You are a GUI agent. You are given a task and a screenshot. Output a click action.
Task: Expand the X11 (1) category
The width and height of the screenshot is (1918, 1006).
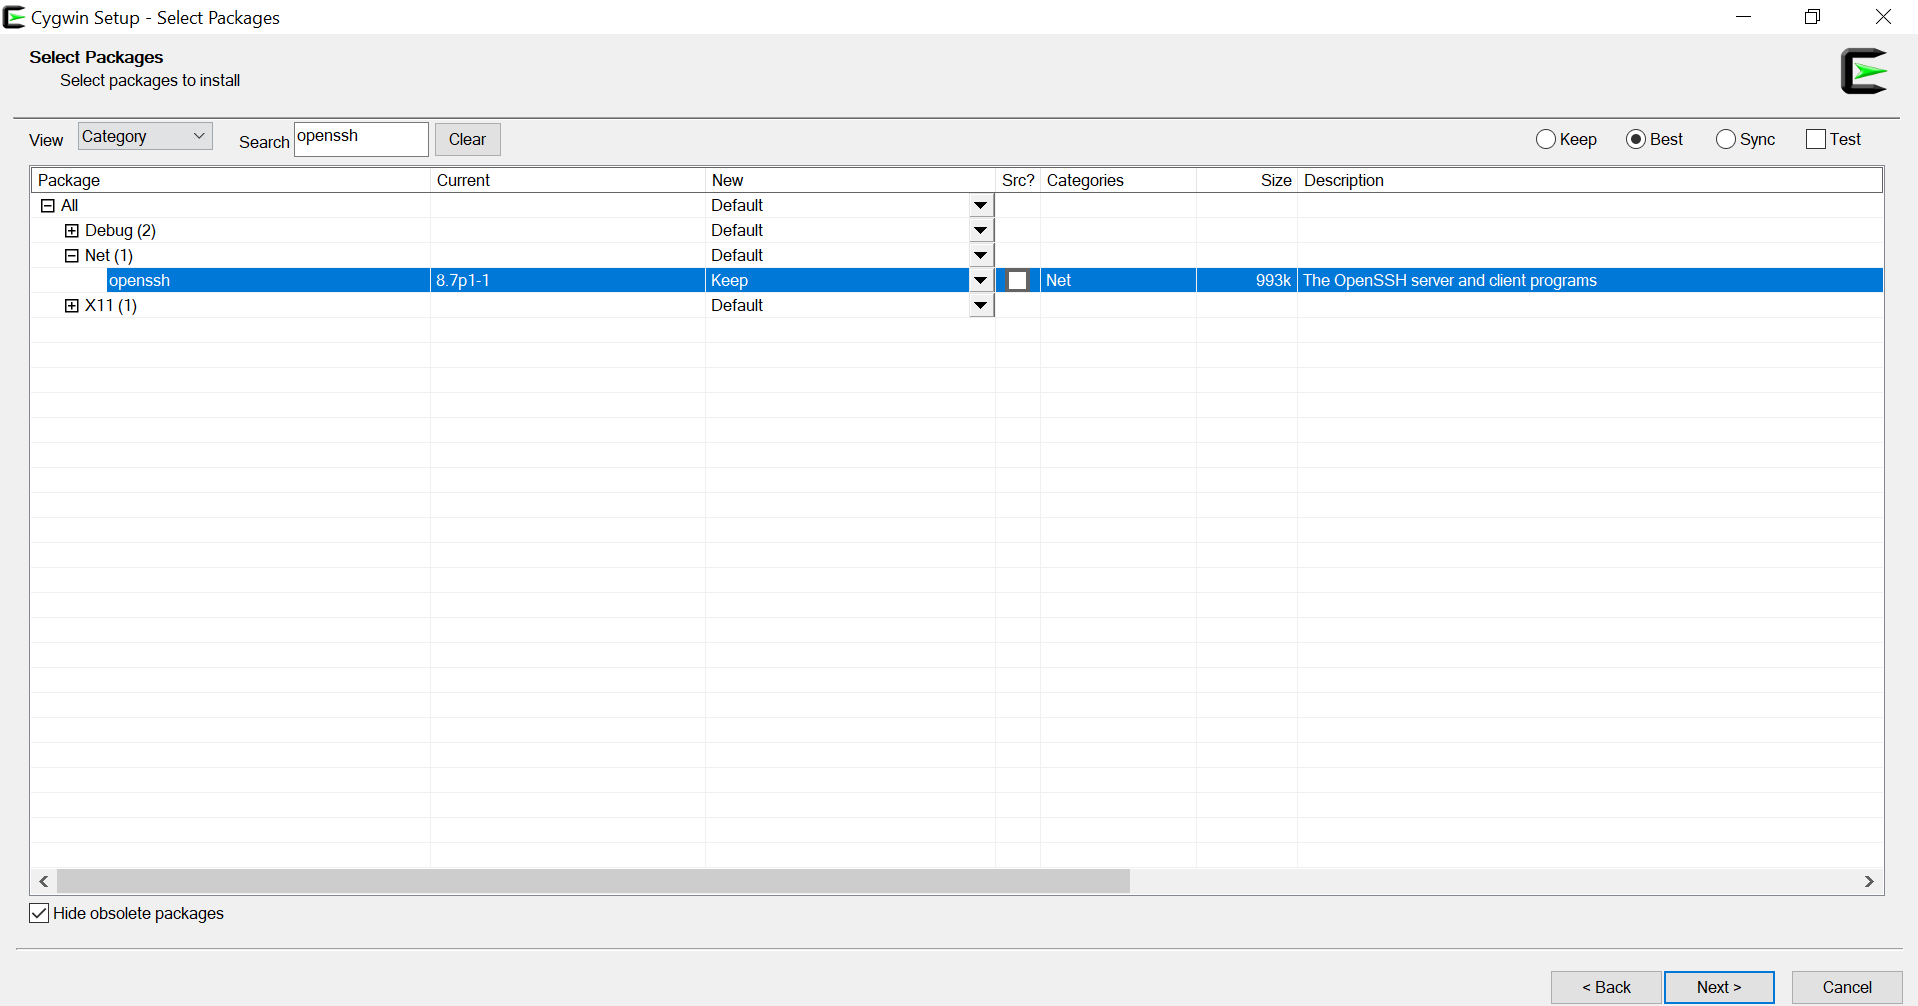(71, 306)
